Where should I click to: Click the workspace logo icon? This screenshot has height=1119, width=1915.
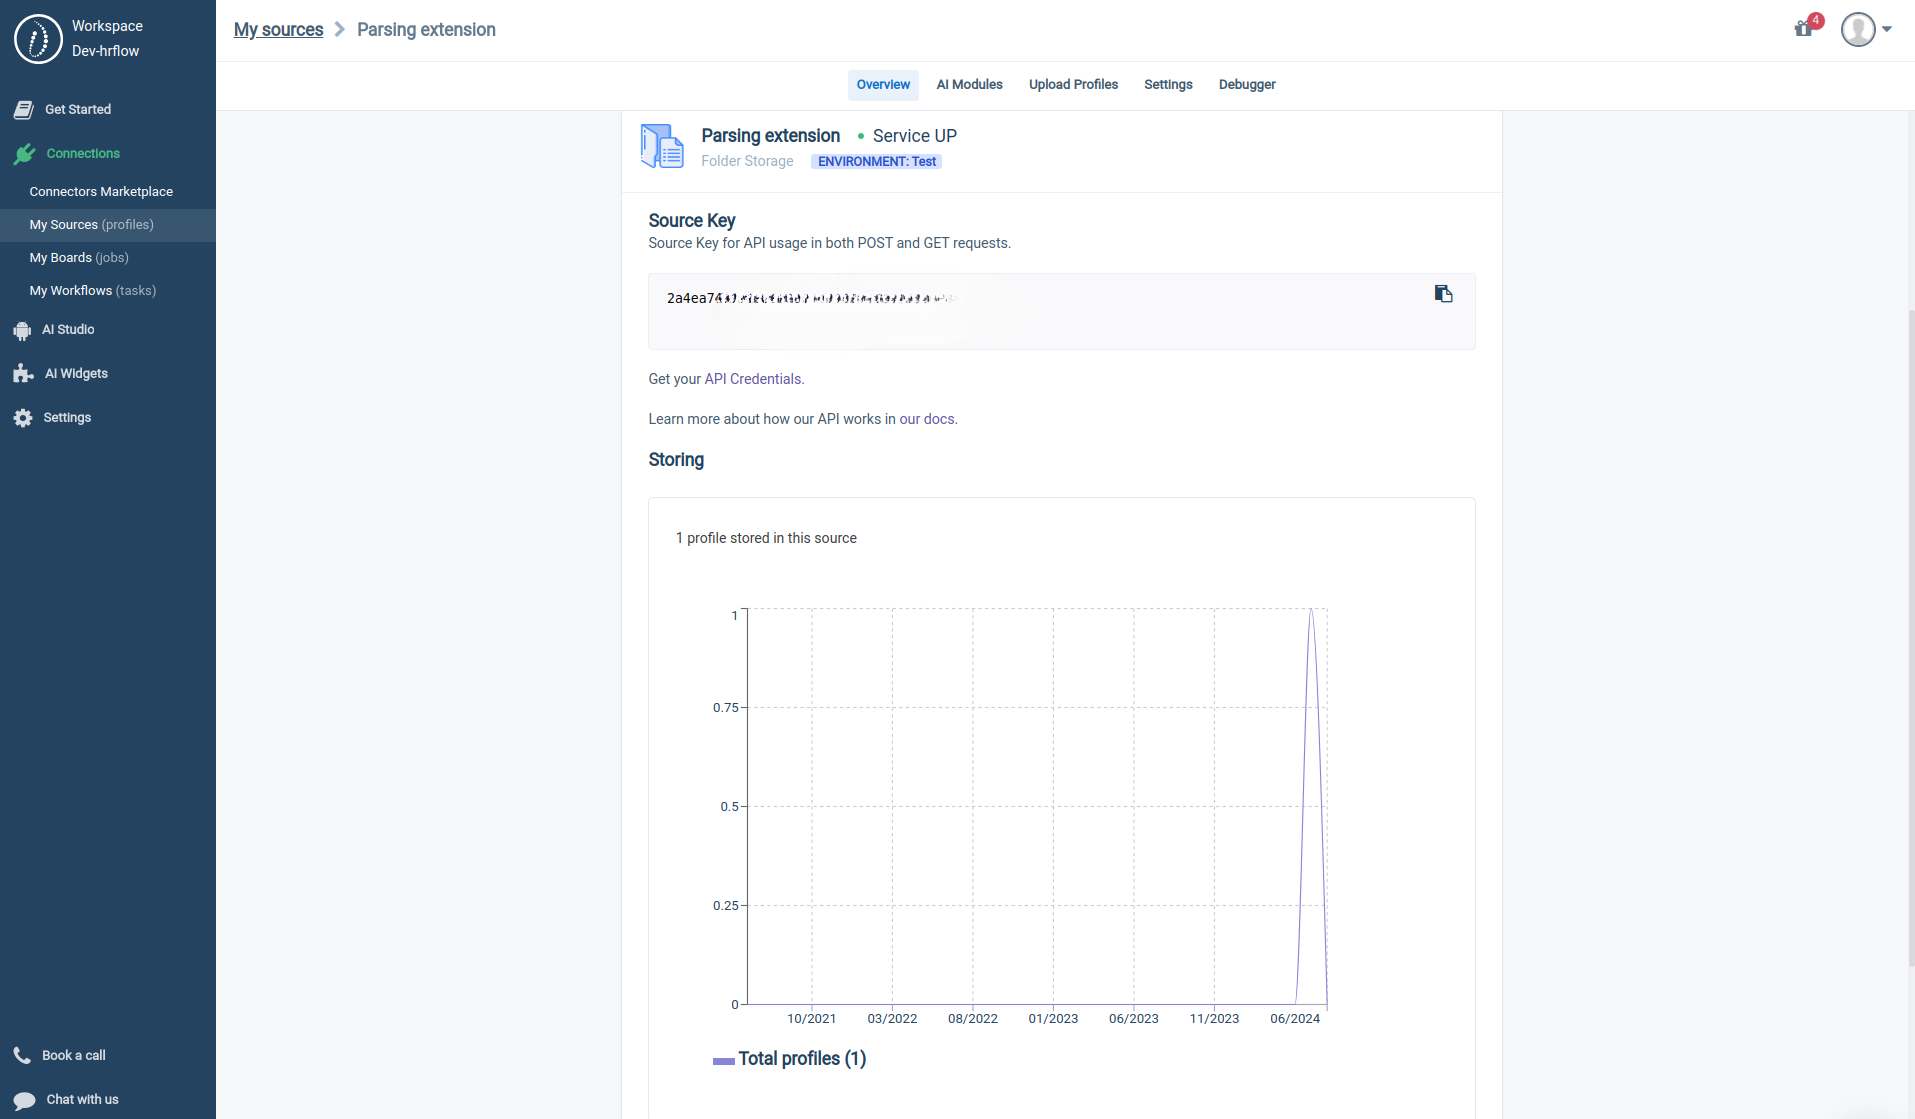(38, 38)
